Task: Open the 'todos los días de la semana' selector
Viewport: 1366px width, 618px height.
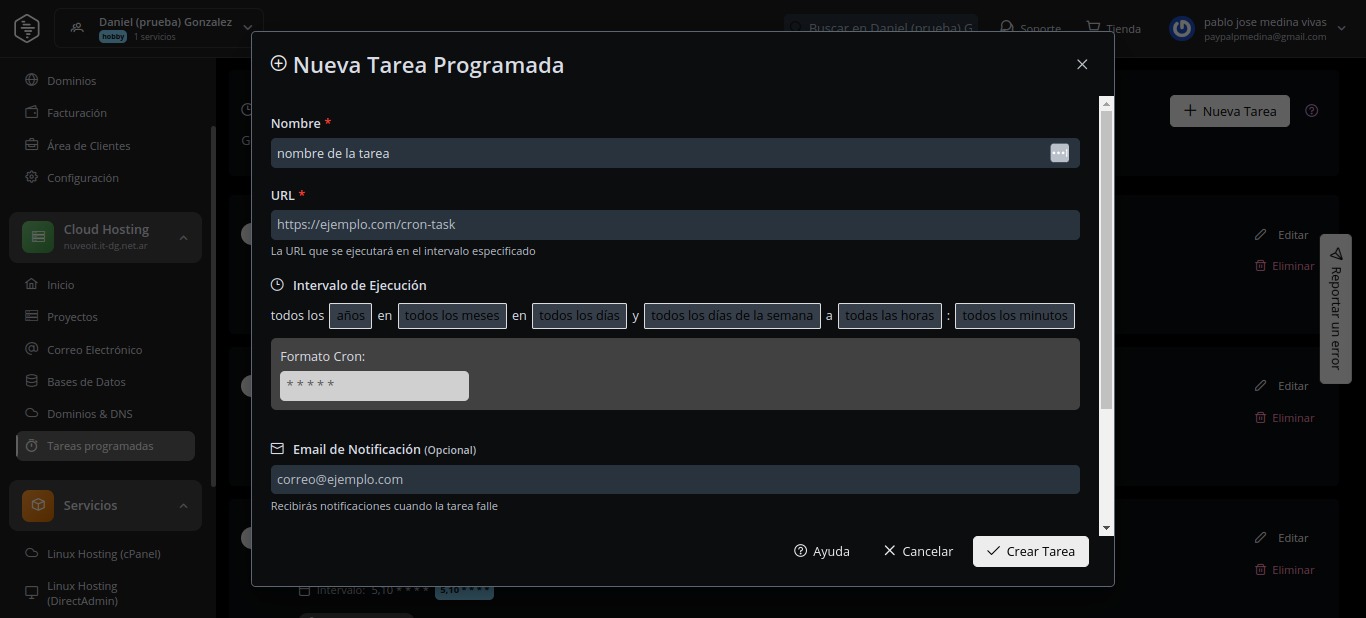Action: click(732, 316)
